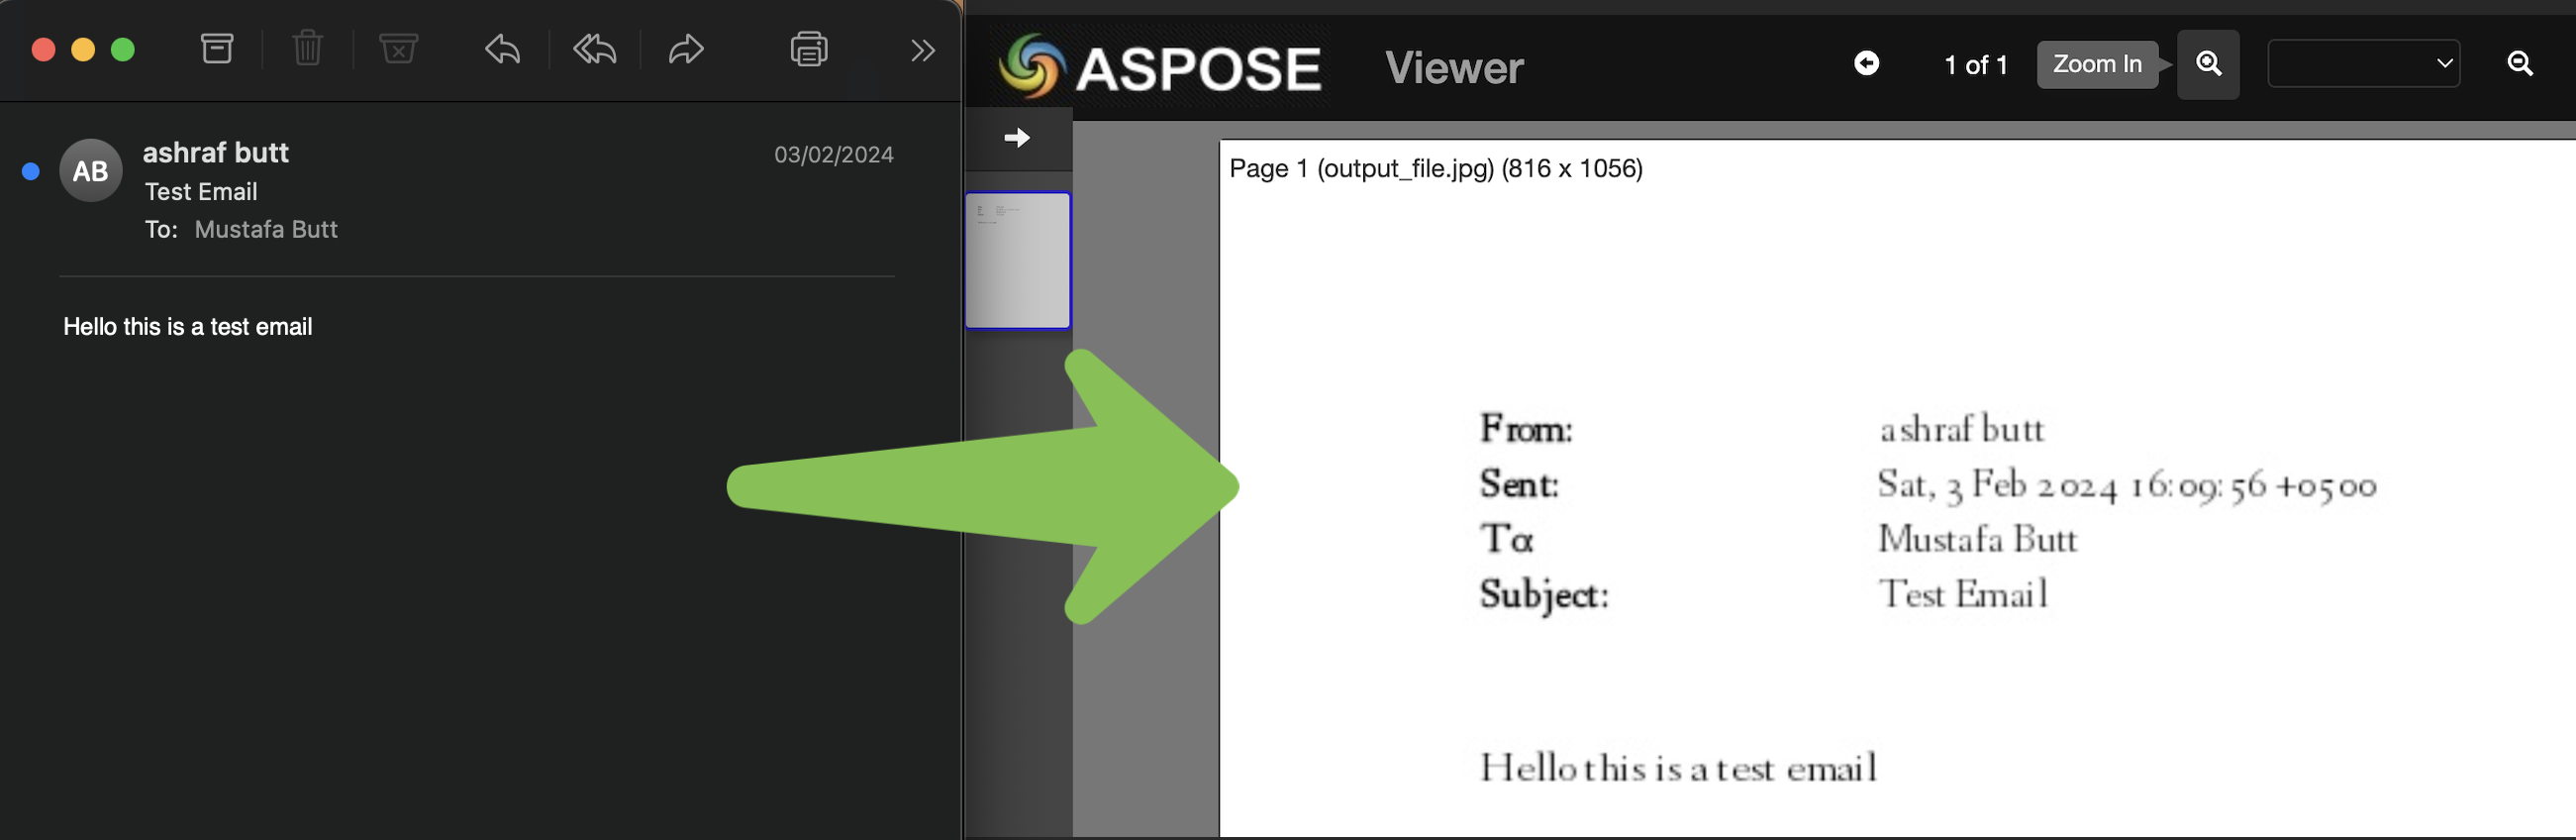Delete the email using the trash icon
The image size is (2576, 840).
(x=307, y=49)
